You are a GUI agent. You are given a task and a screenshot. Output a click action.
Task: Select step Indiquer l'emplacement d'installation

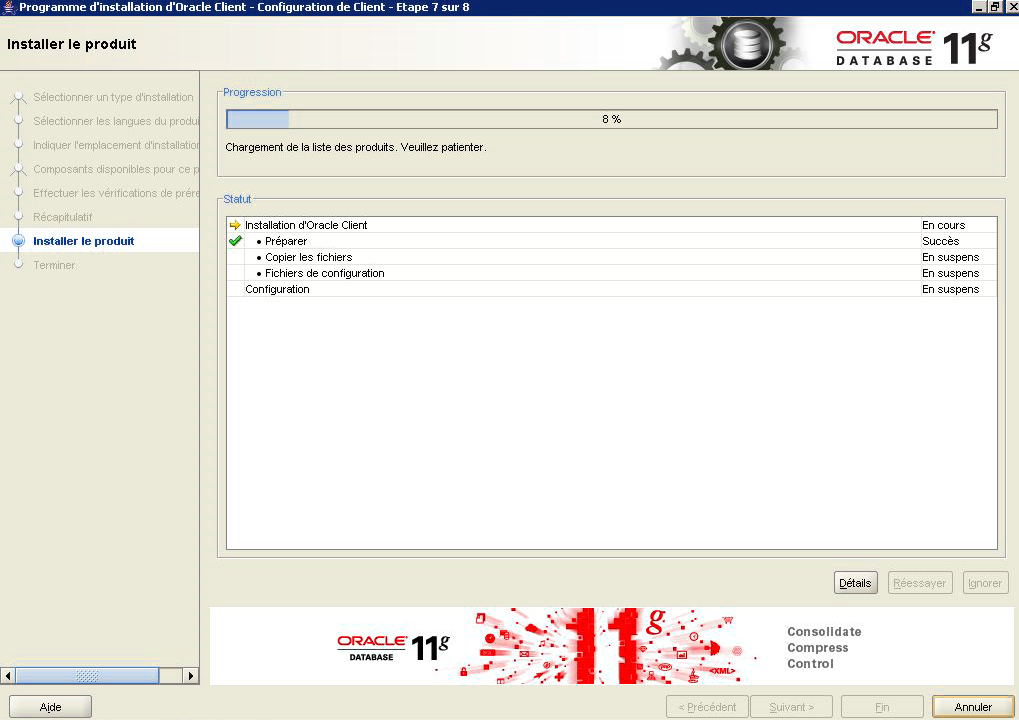pyautogui.click(x=116, y=145)
